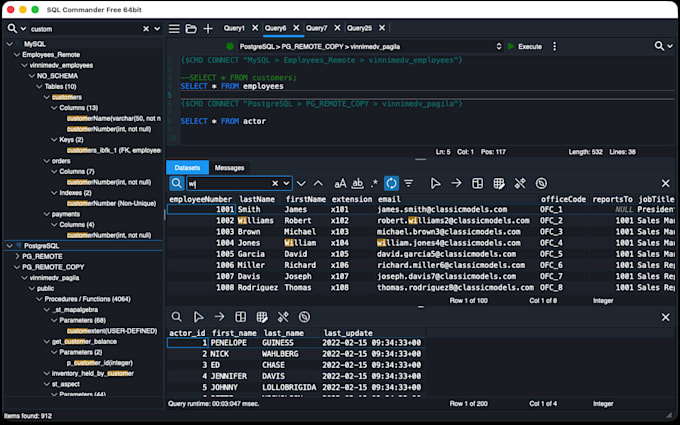Collapse the Employees_Remote node

17,55
